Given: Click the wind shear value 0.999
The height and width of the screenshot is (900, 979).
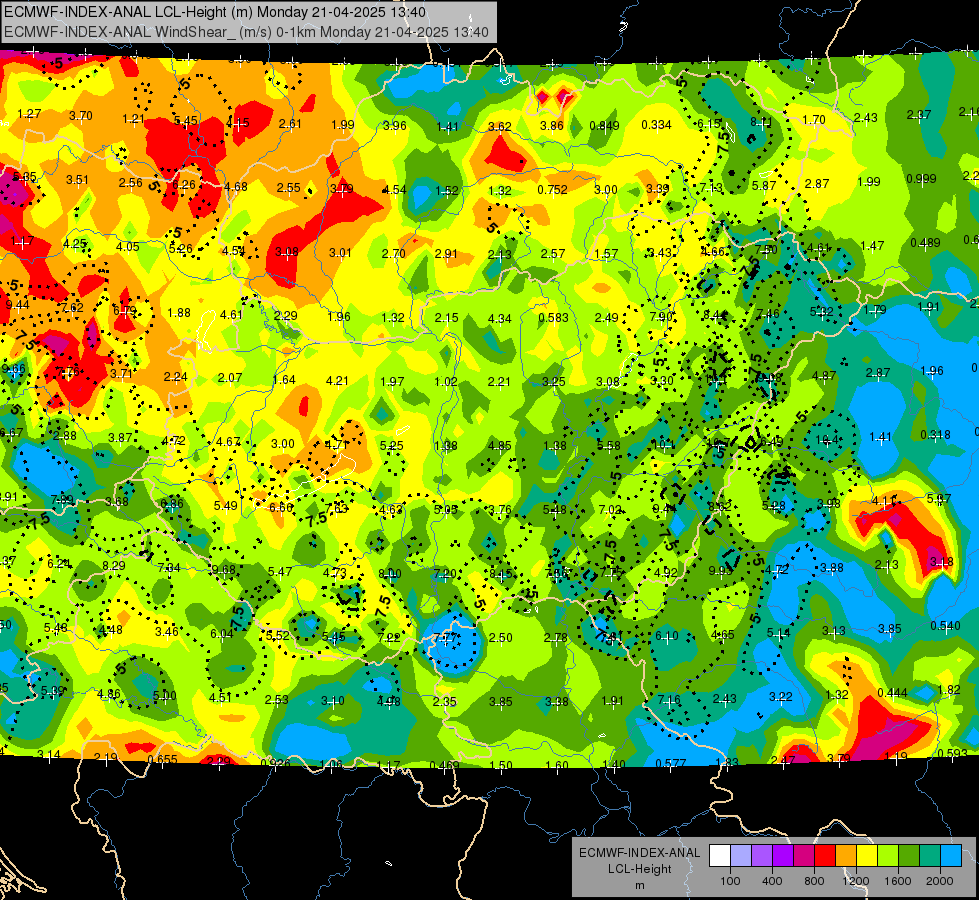Looking at the screenshot, I should 921,179.
